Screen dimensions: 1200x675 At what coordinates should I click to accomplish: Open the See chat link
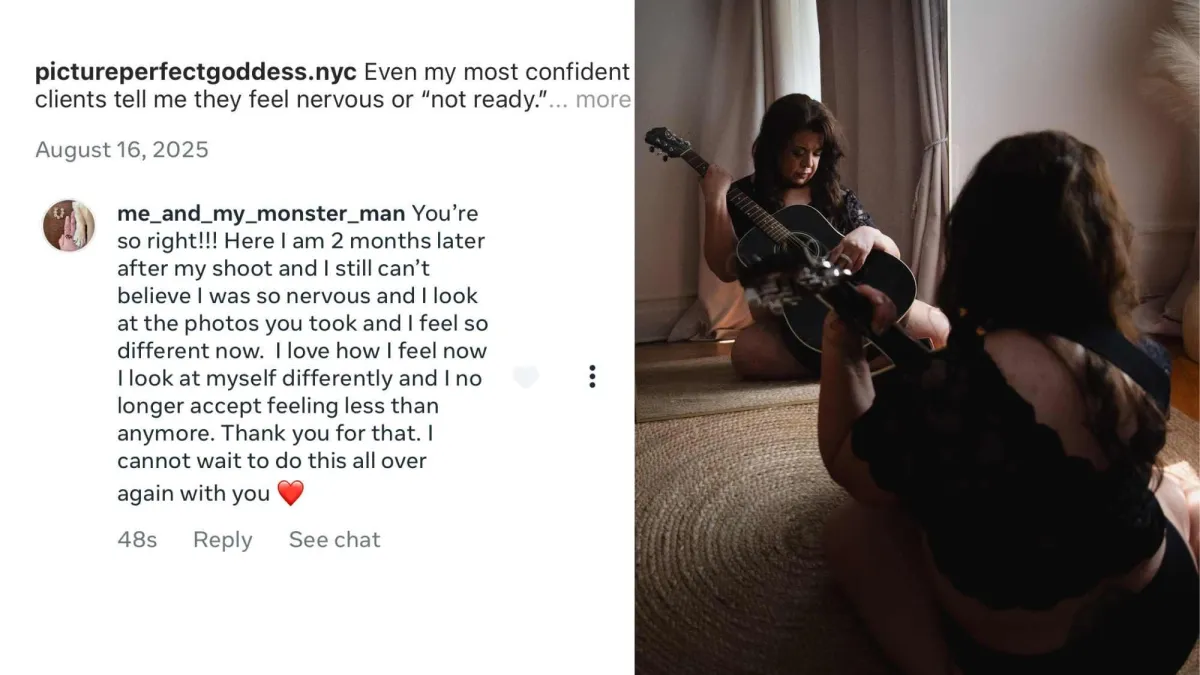[x=334, y=540]
